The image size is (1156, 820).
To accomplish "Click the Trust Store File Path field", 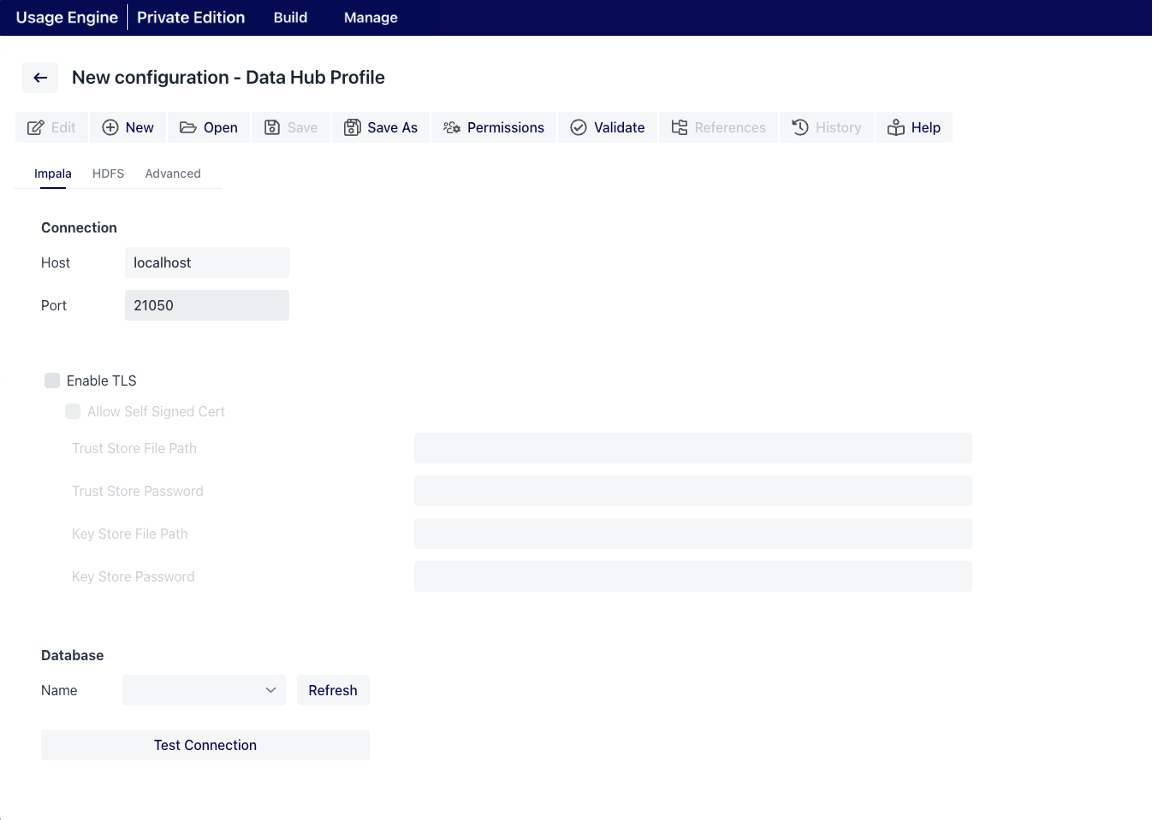I will 692,449.
